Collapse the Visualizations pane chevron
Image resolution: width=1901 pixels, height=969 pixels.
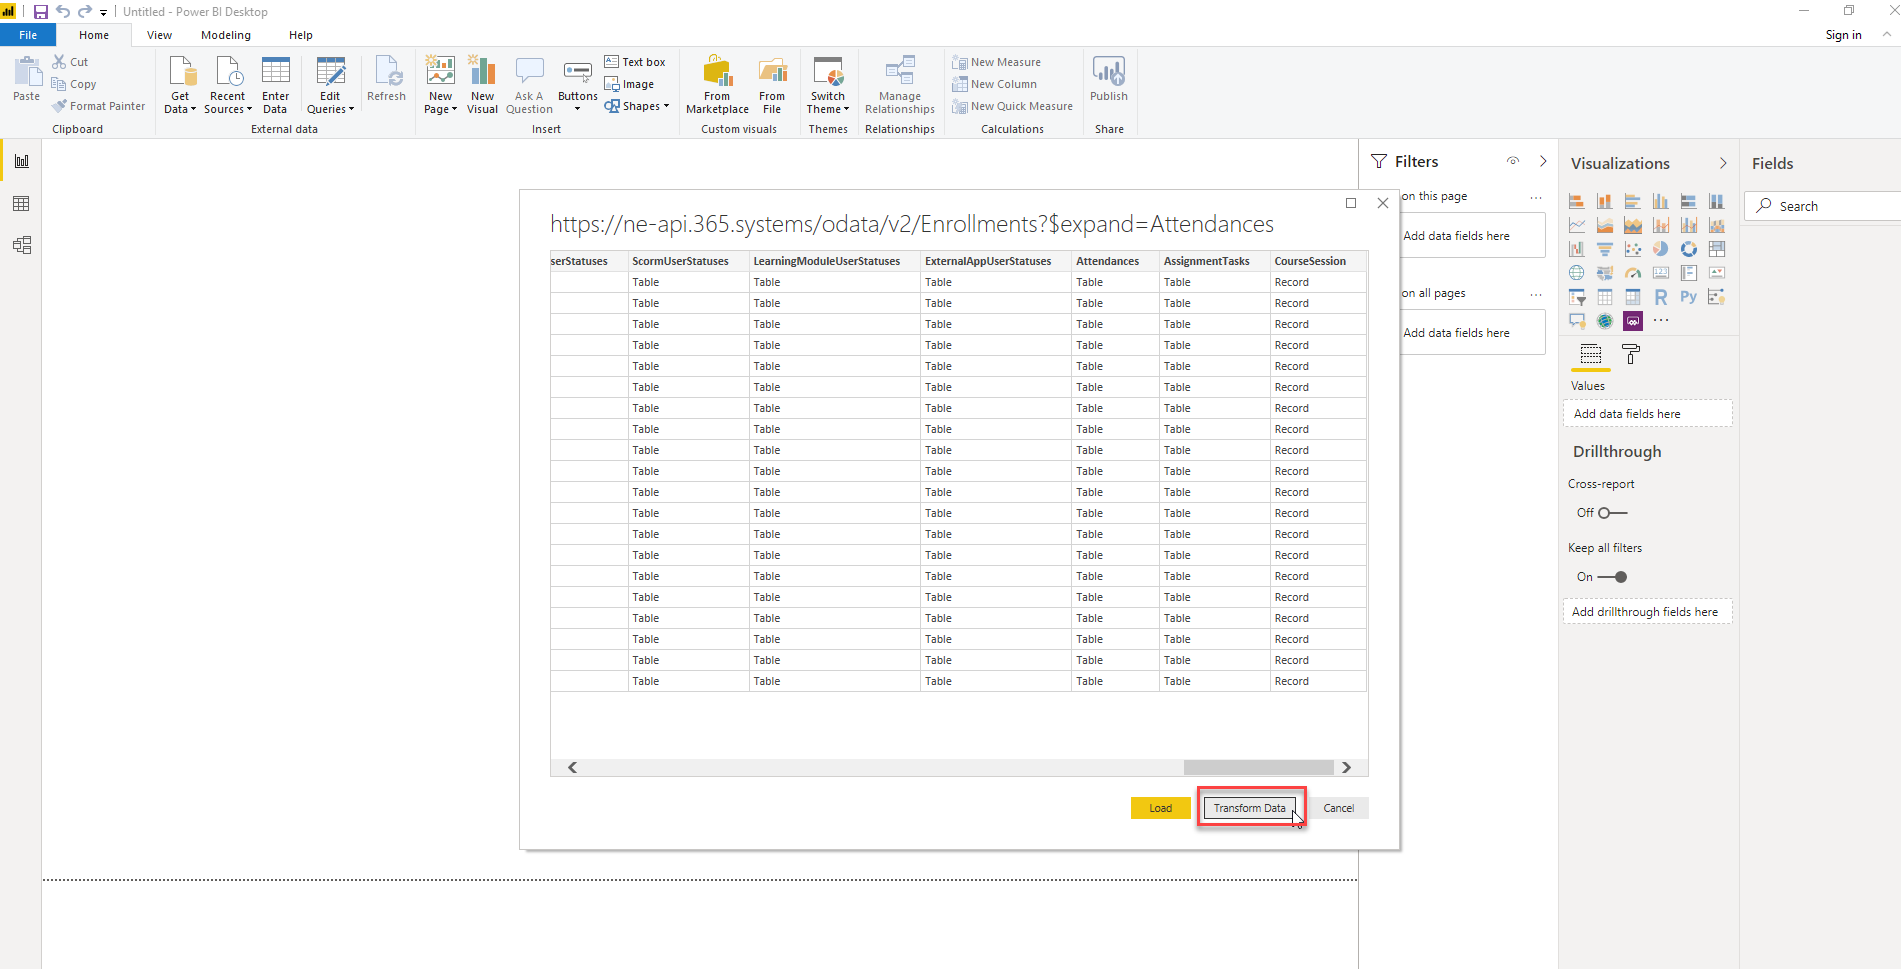click(1723, 163)
